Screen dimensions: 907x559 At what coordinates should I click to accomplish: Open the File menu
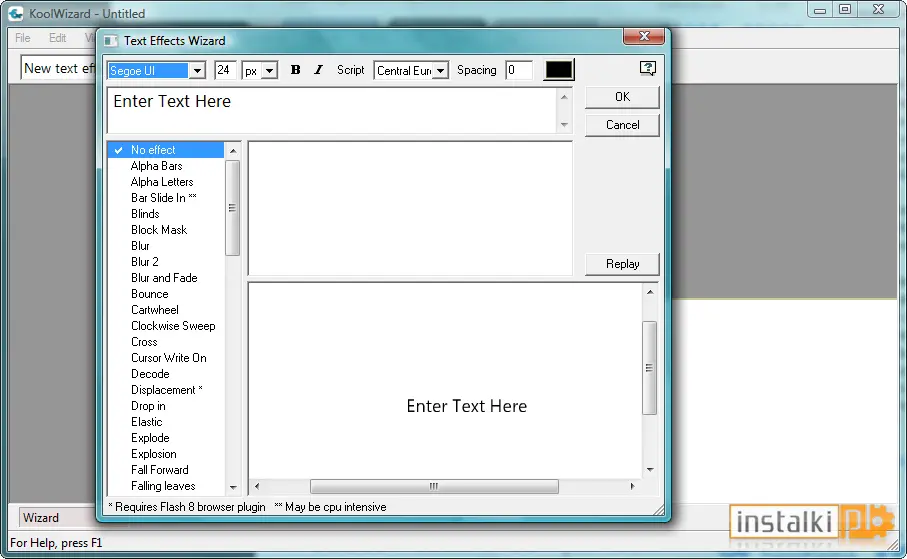pos(23,38)
